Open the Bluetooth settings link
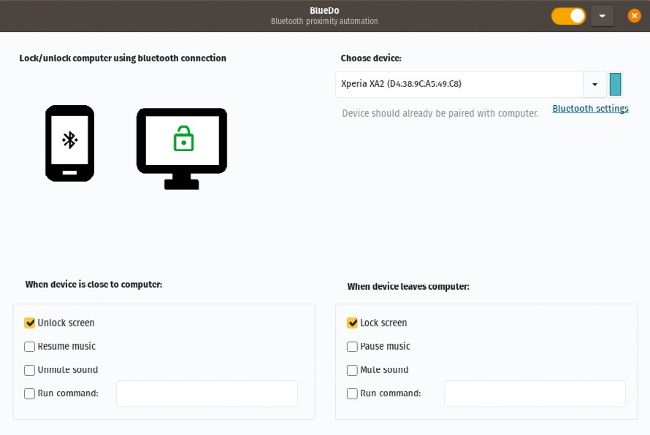 click(x=590, y=108)
